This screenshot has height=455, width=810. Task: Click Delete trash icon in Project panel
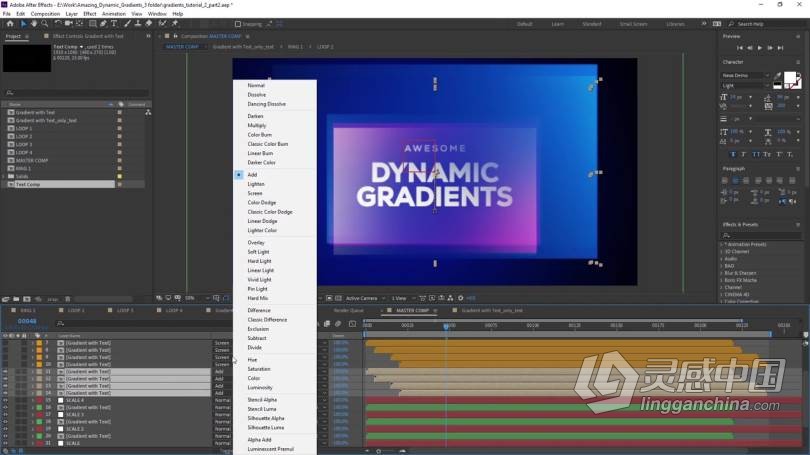[68, 299]
